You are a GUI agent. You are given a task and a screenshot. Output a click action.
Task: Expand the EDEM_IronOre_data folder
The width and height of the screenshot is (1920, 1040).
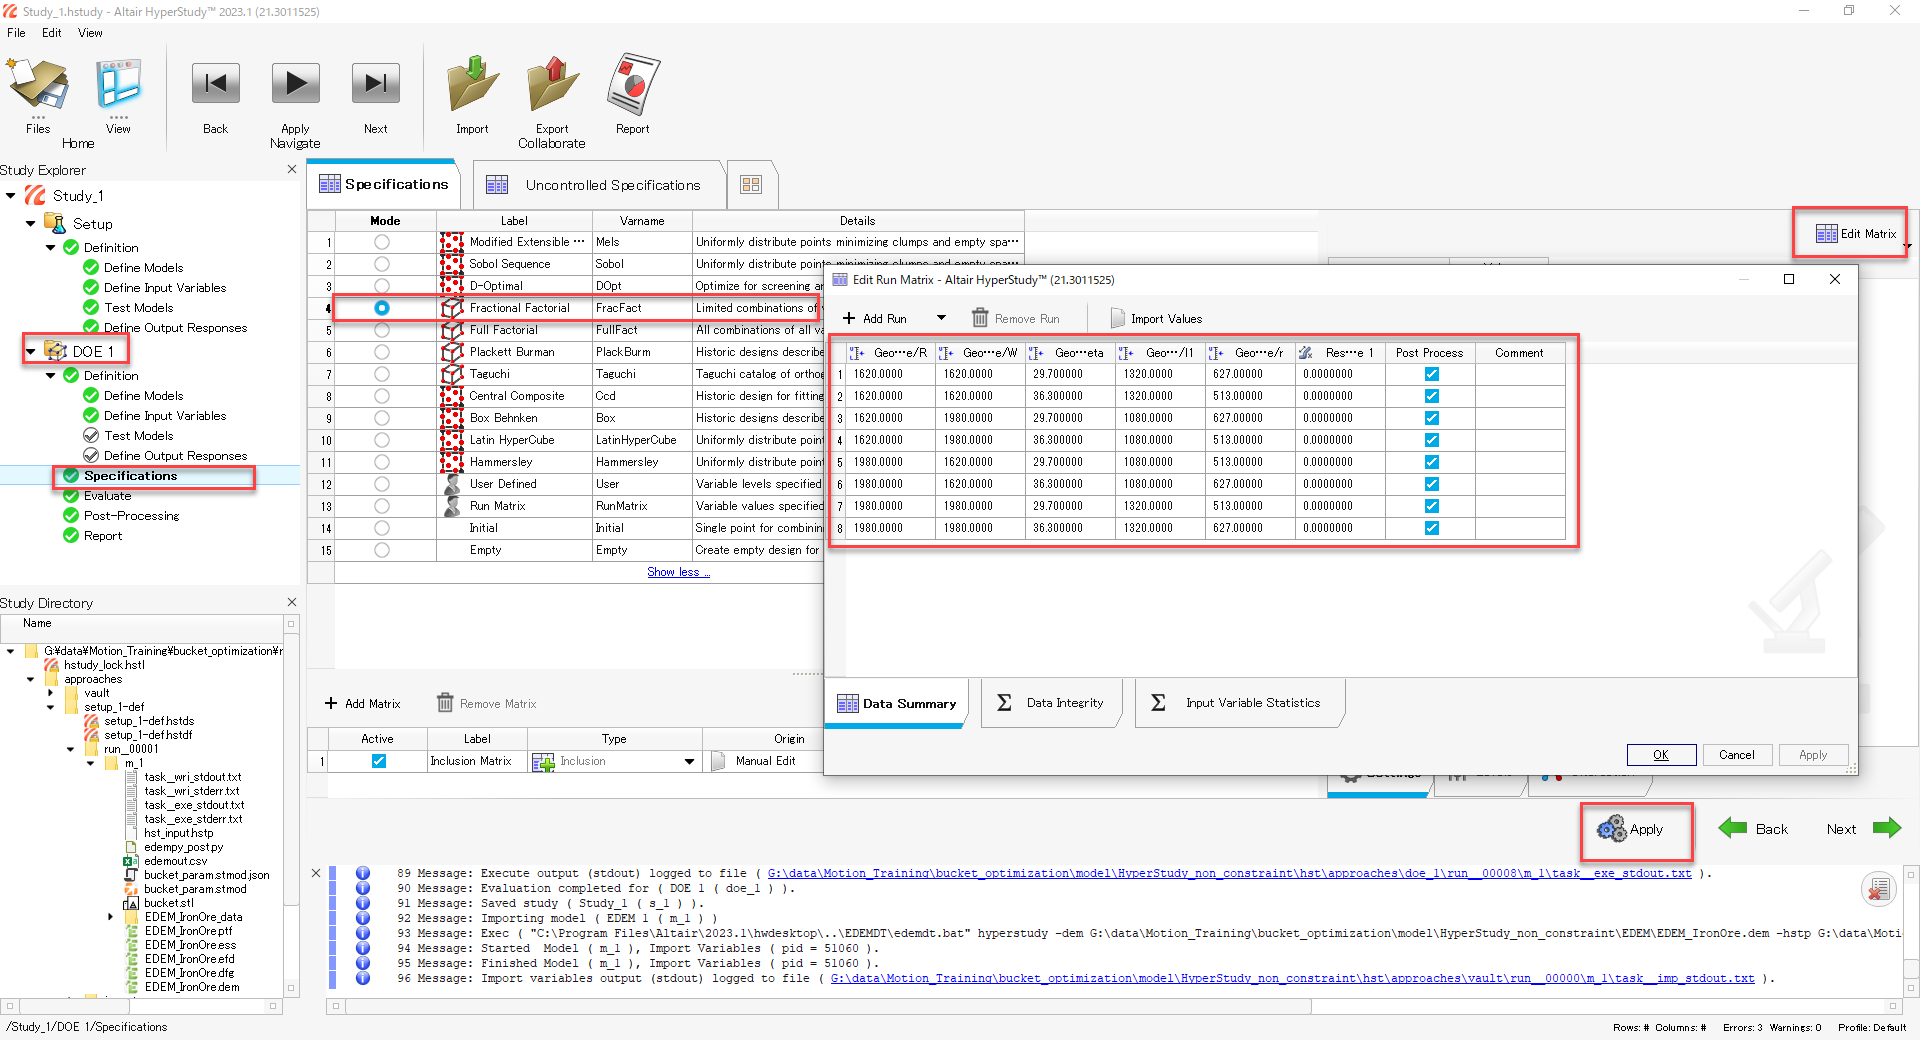tap(111, 917)
